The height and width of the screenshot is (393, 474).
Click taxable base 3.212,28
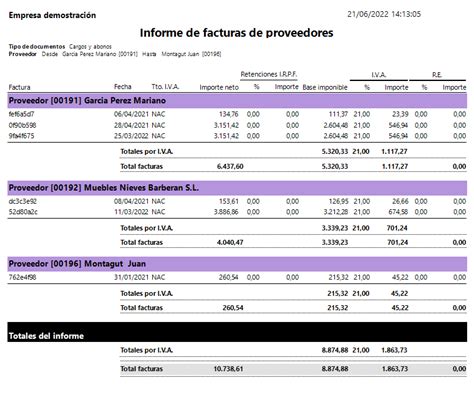(x=336, y=212)
